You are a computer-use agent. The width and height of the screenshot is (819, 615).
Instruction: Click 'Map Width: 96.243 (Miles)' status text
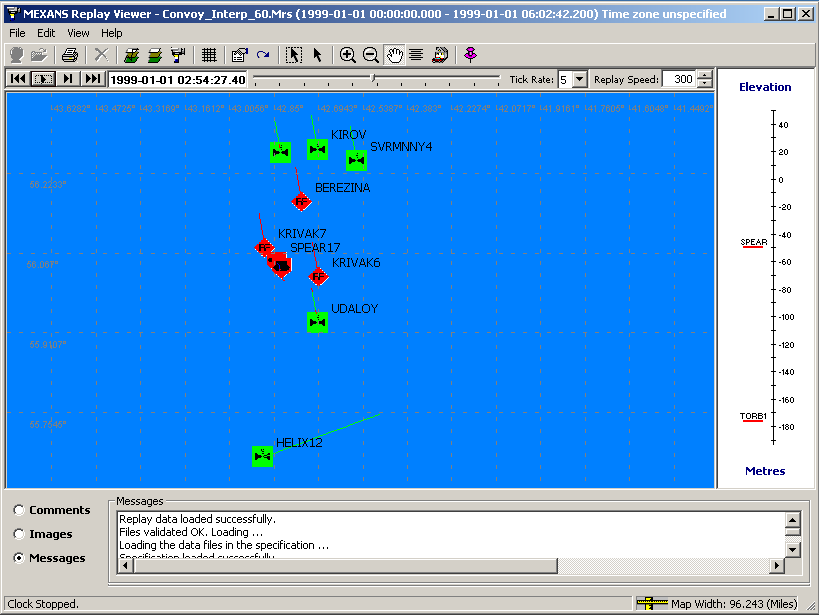click(x=734, y=604)
